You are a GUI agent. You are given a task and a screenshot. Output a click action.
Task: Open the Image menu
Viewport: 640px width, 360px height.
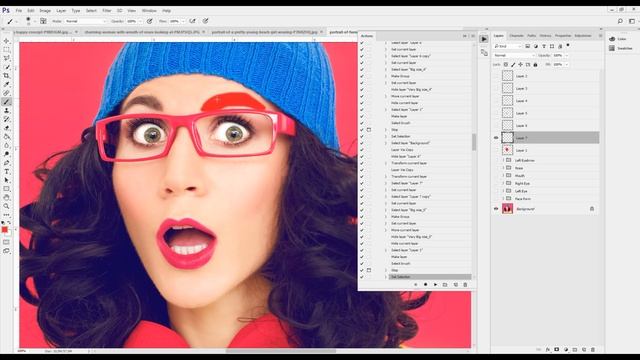(x=45, y=11)
